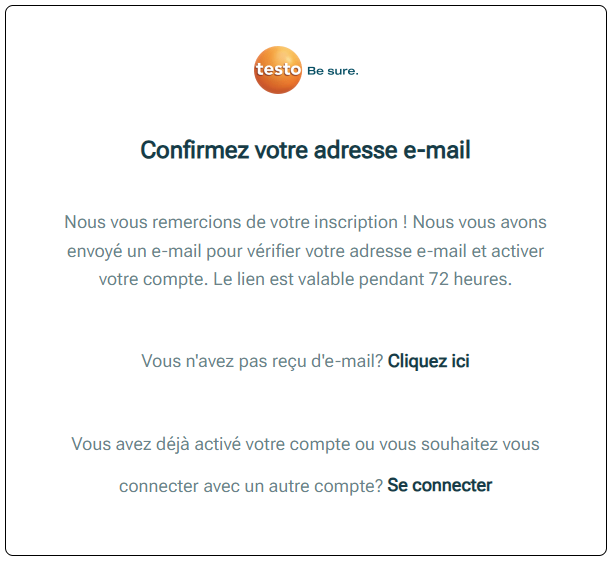This screenshot has width=615, height=563.
Task: Resend verification email via 'Cliquez ici'
Action: pos(429,361)
